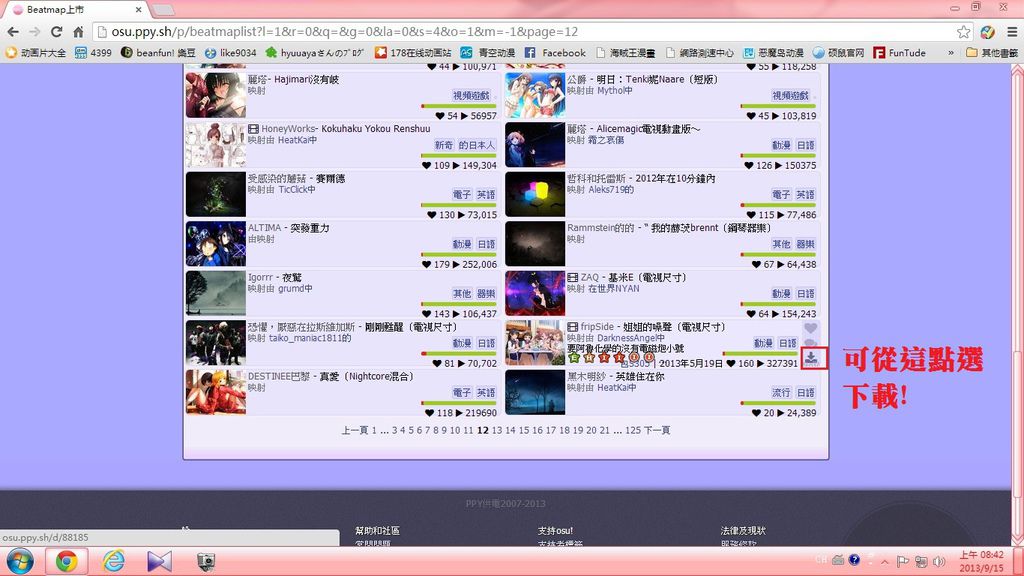Image resolution: width=1024 pixels, height=576 pixels.
Task: Click the 支持osu! footer heading
Action: pyautogui.click(x=555, y=531)
